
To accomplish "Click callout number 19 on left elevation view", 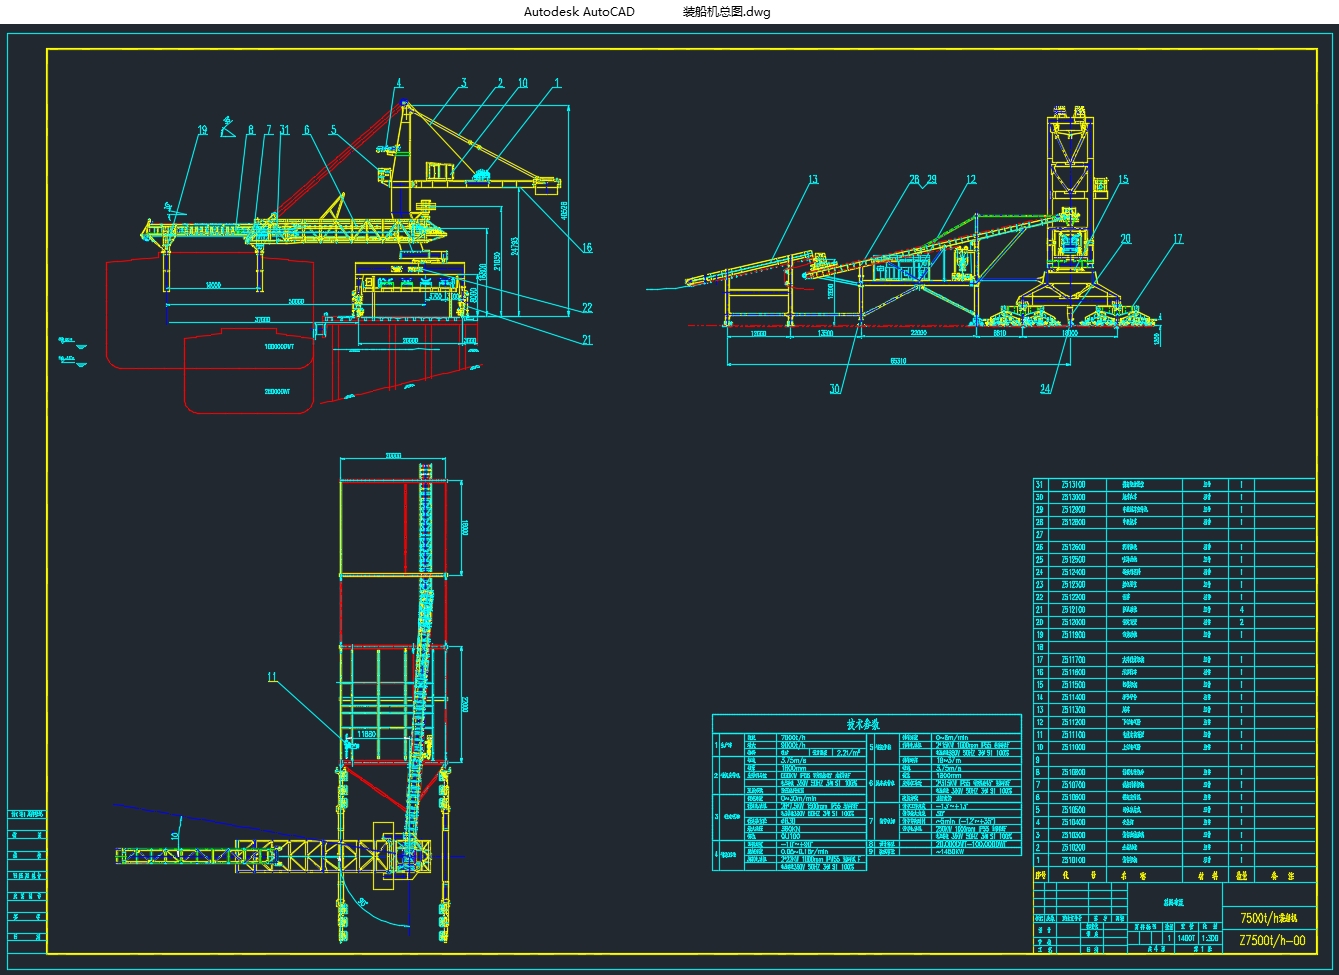I will 202,130.
